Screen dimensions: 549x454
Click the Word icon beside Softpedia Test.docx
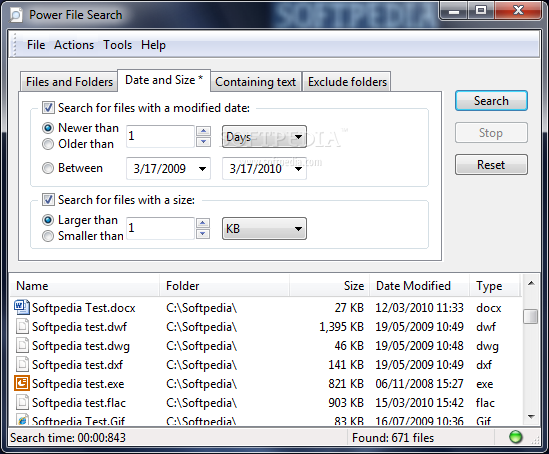pyautogui.click(x=21, y=307)
